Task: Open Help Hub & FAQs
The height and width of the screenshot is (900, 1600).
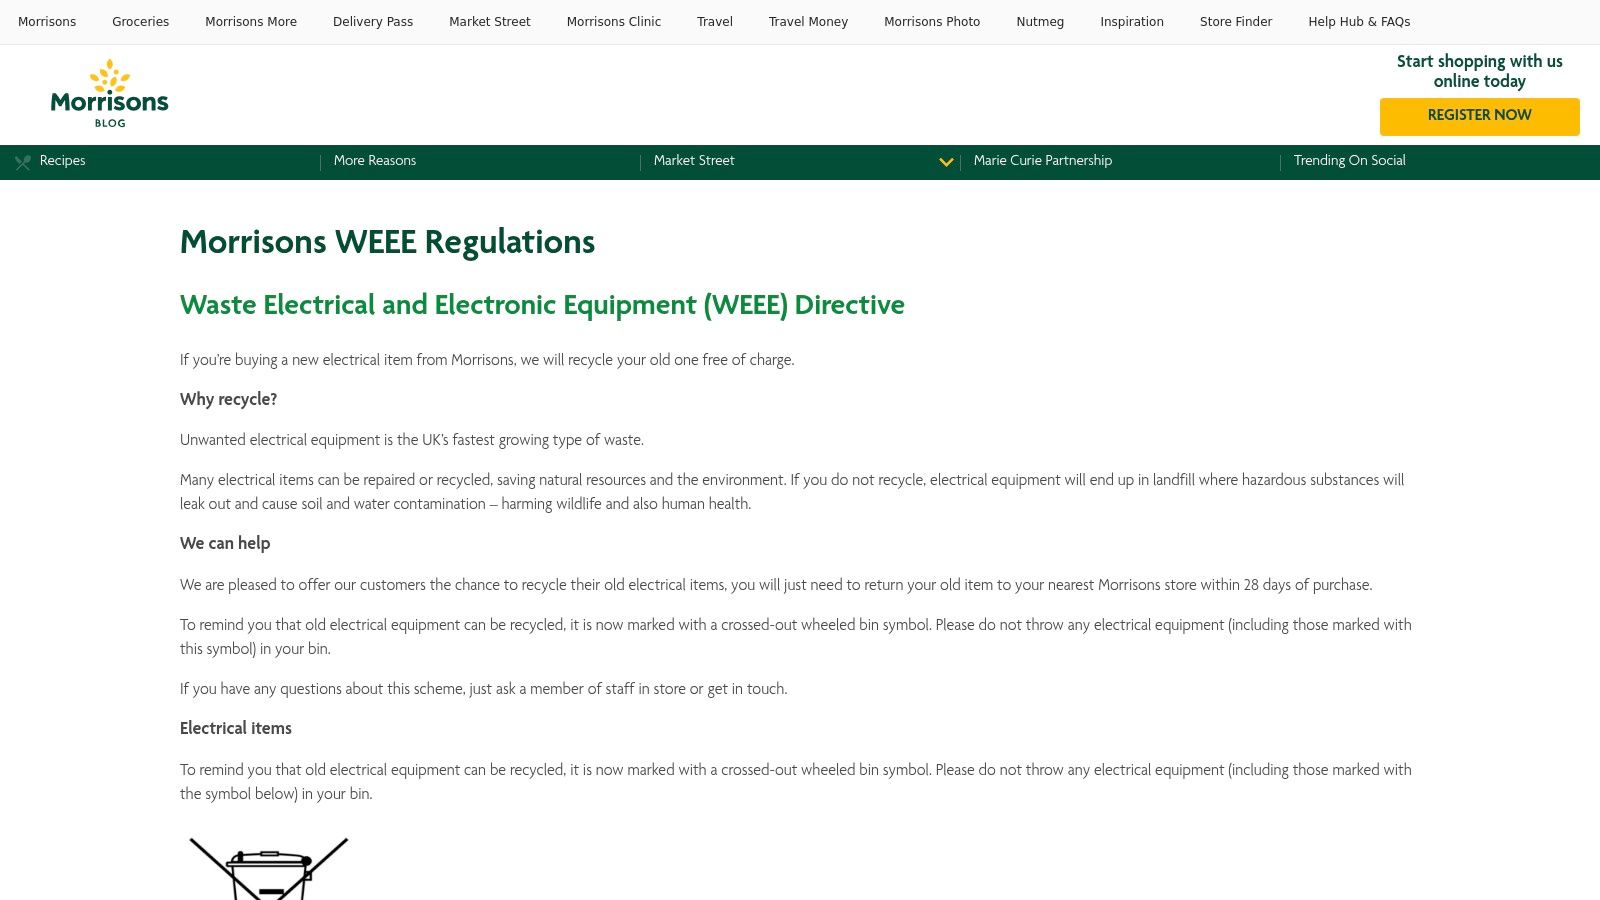Action: [x=1359, y=21]
